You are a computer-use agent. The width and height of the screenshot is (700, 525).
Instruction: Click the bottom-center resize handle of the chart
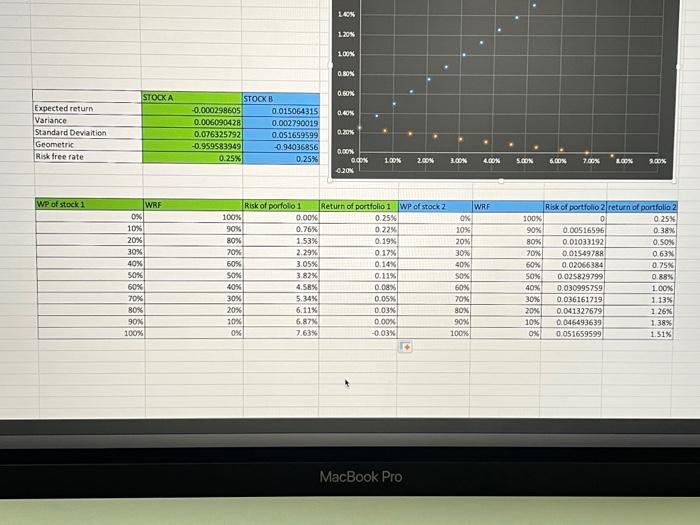(501, 181)
